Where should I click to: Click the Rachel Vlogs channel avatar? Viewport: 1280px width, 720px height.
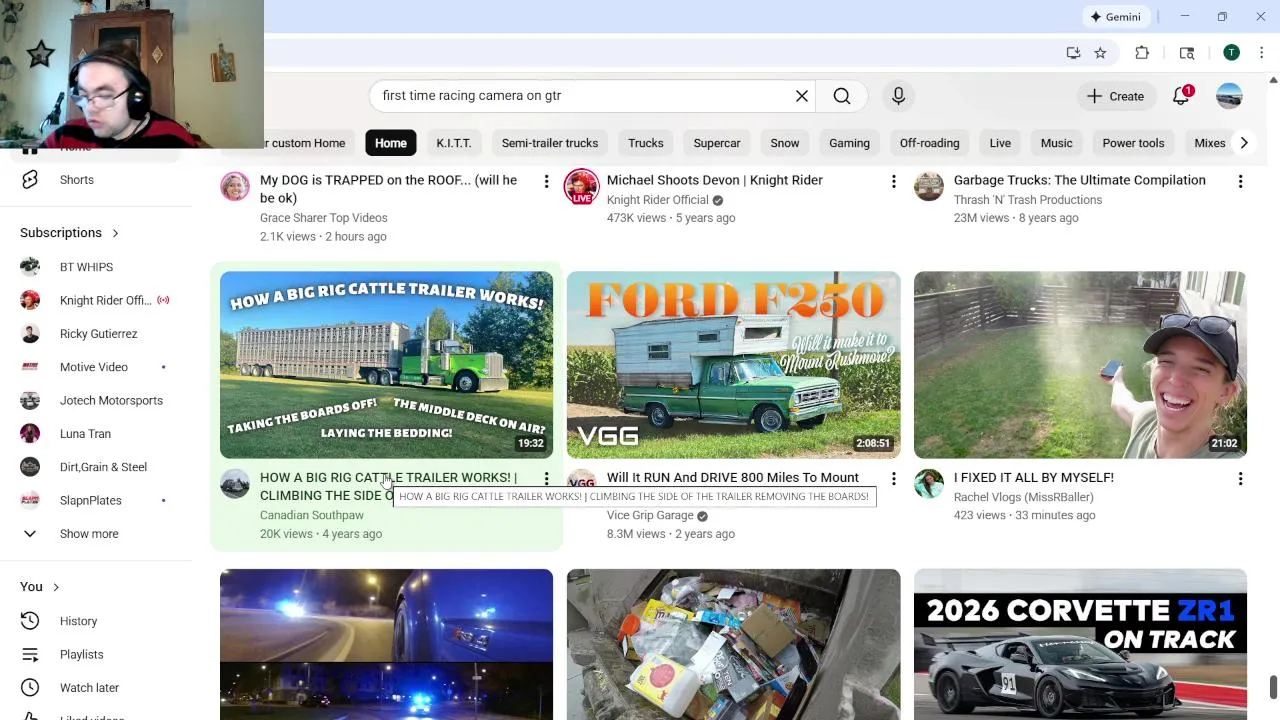coord(929,484)
